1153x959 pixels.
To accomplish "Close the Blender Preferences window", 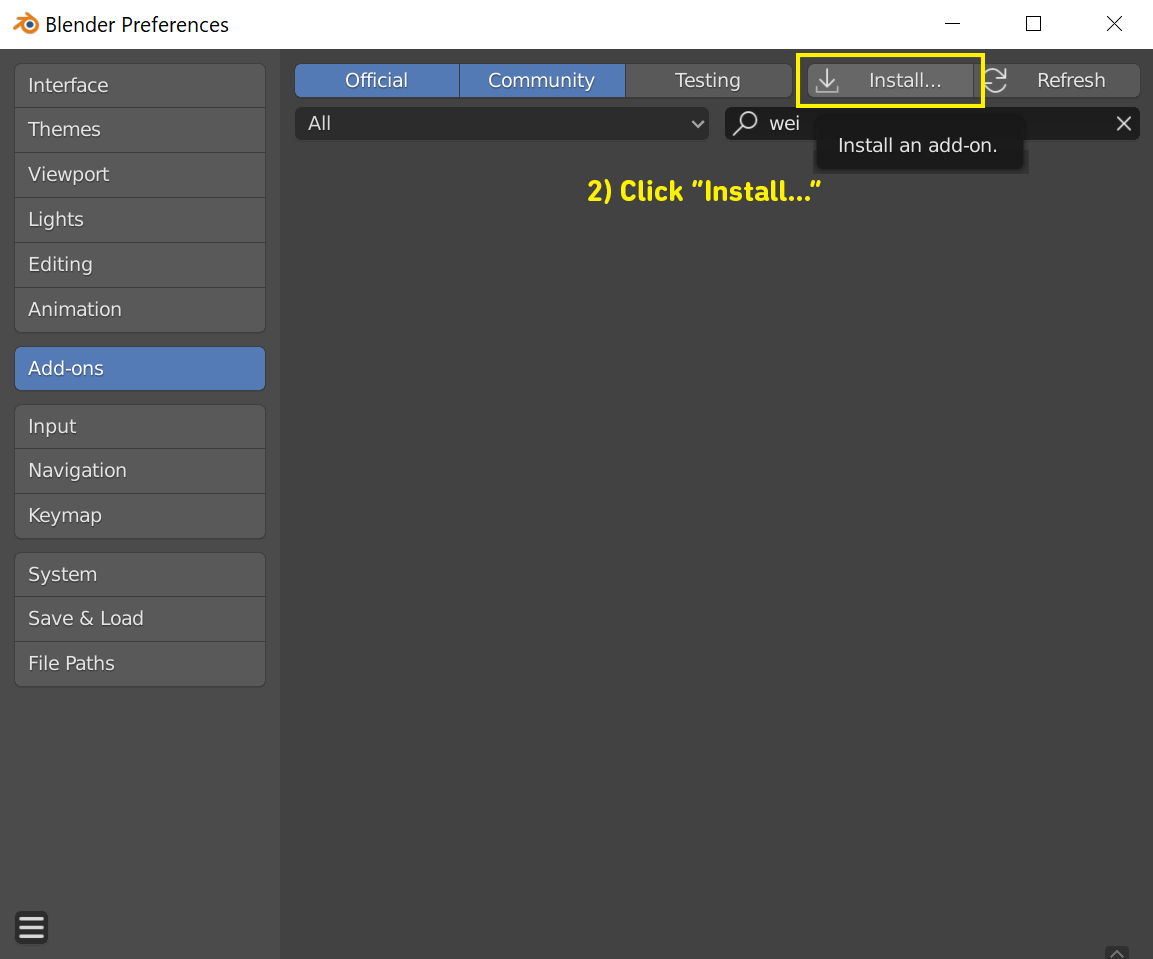I will point(1114,24).
